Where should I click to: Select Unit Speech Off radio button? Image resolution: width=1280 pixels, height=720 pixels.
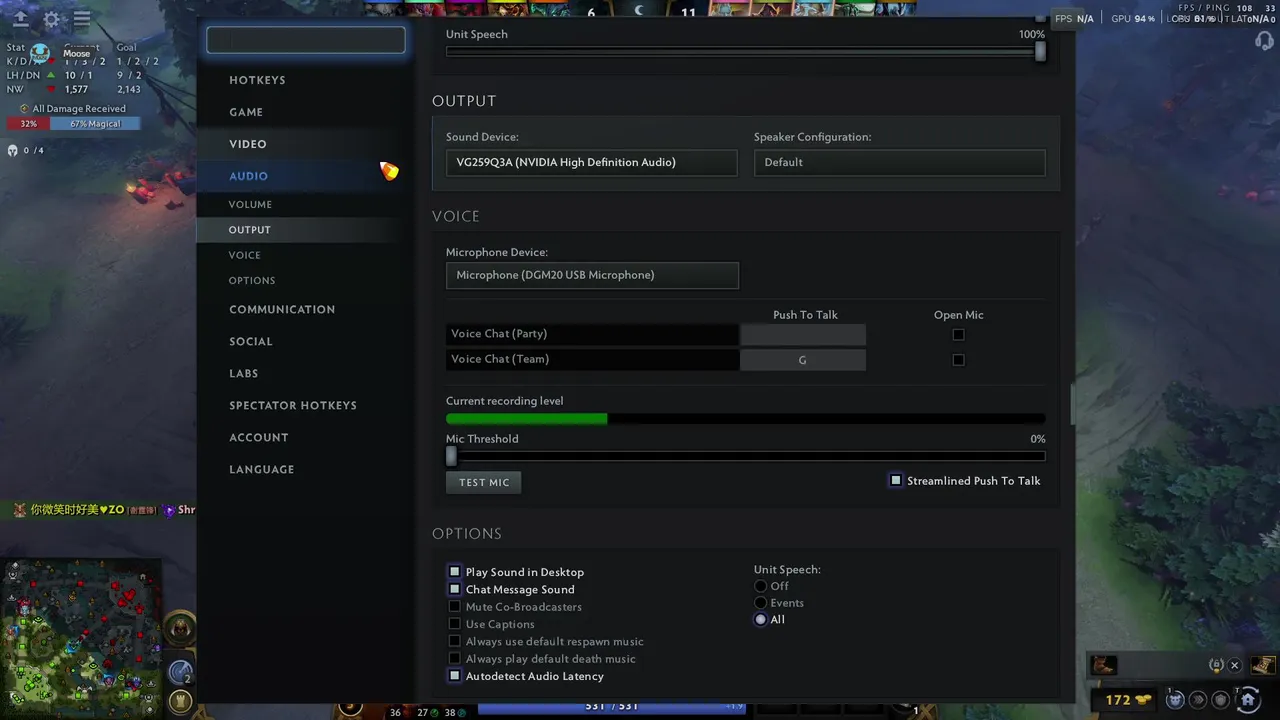761,586
